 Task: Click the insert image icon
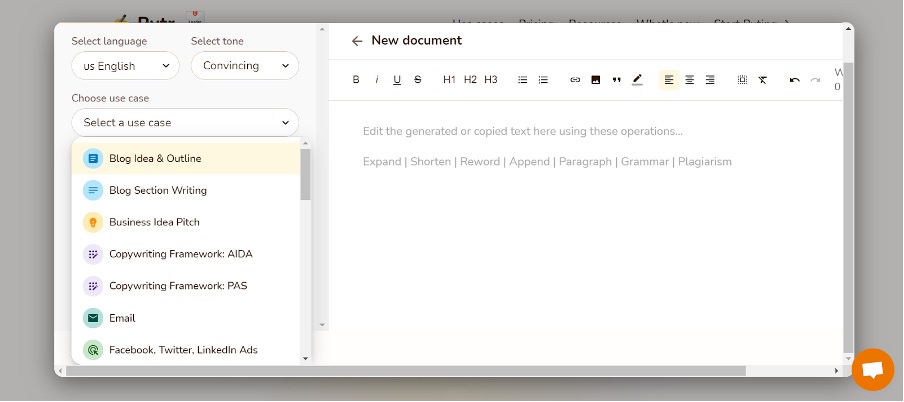pos(595,80)
